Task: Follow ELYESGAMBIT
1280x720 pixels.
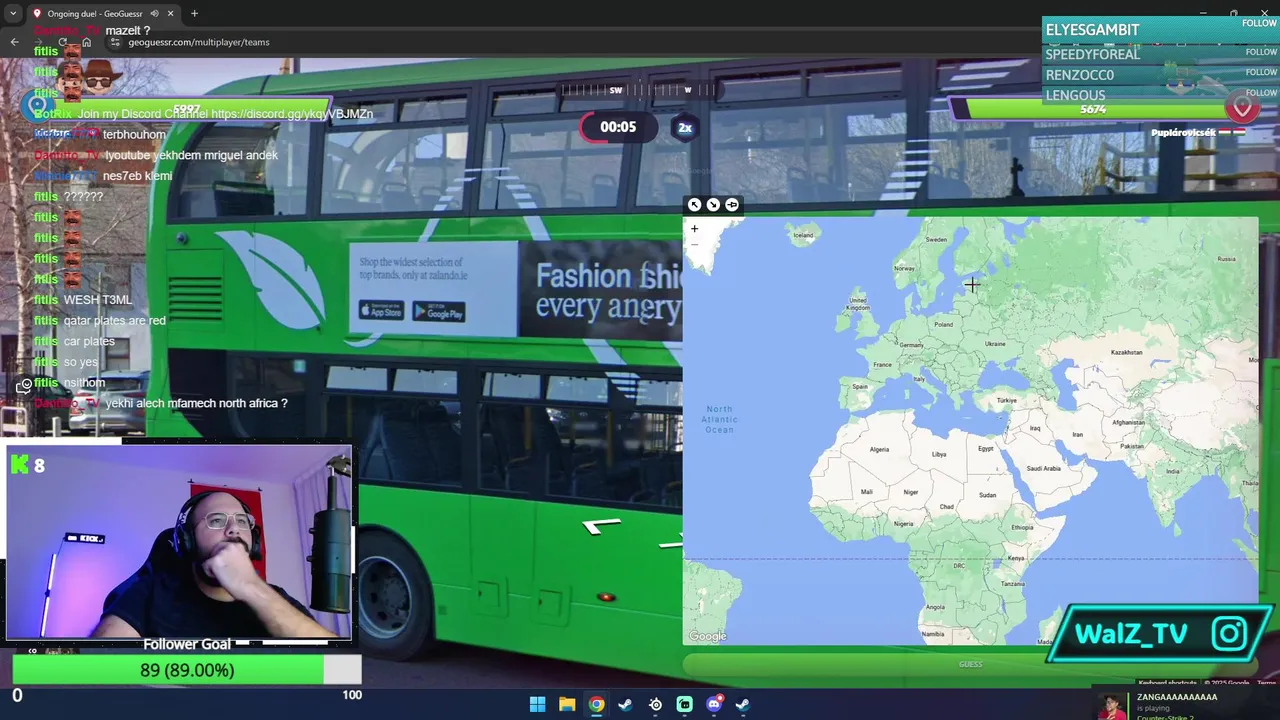Action: [1259, 23]
